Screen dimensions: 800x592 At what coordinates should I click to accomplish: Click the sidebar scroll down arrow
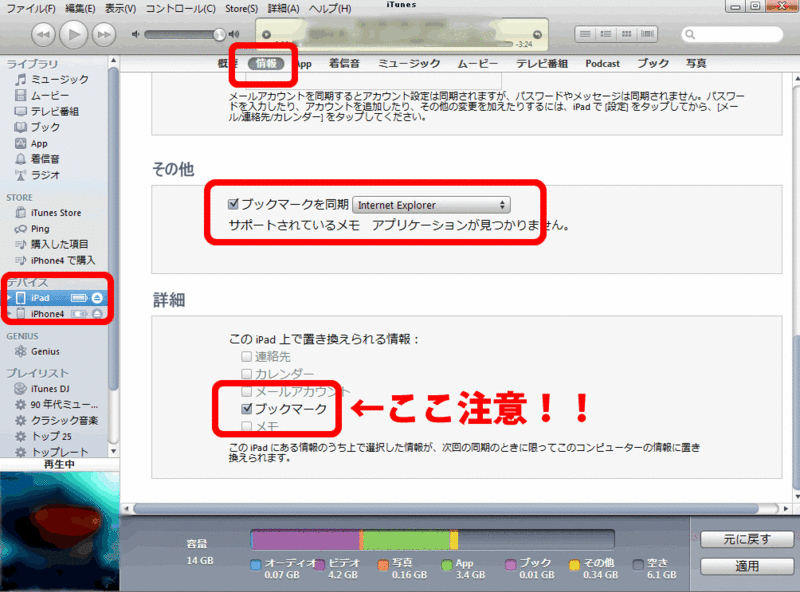click(x=113, y=451)
